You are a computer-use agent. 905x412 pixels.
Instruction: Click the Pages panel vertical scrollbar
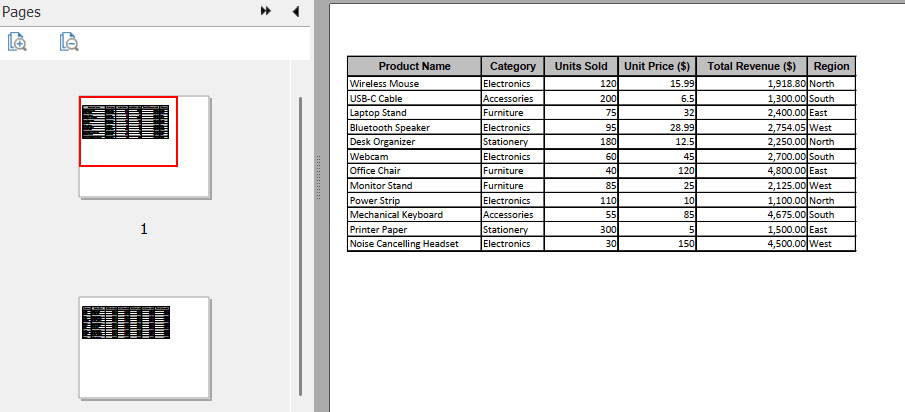[301, 246]
